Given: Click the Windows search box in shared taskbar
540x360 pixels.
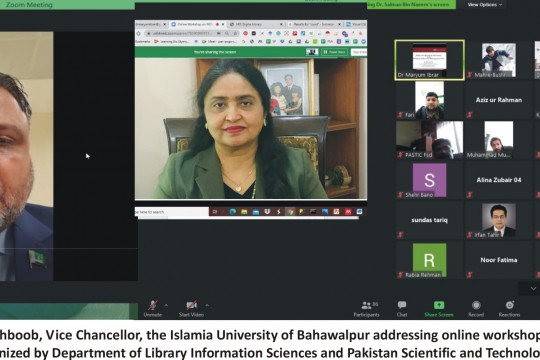Looking at the screenshot, I should pos(171,212).
